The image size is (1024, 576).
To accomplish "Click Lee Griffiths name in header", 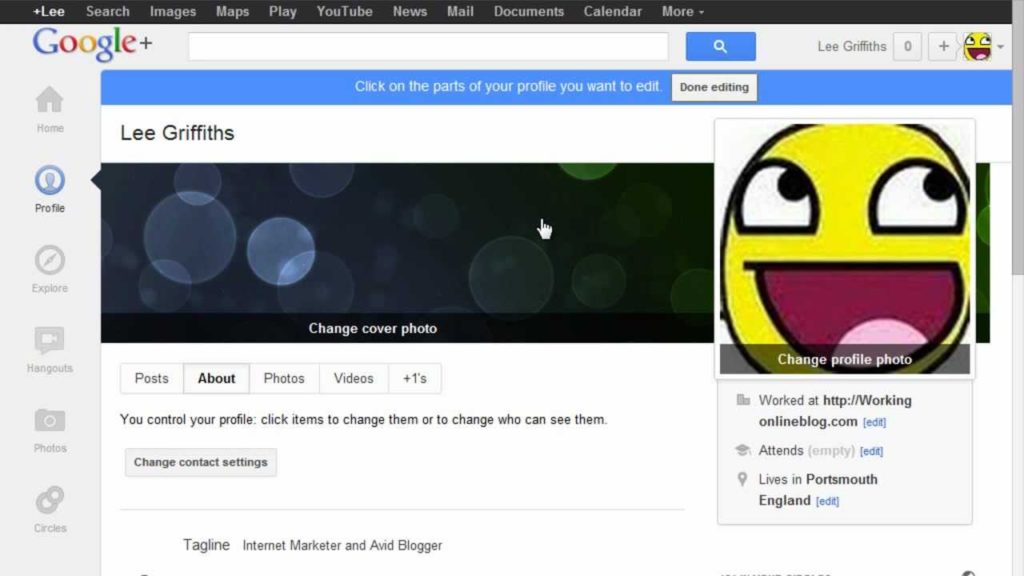I will click(x=852, y=46).
